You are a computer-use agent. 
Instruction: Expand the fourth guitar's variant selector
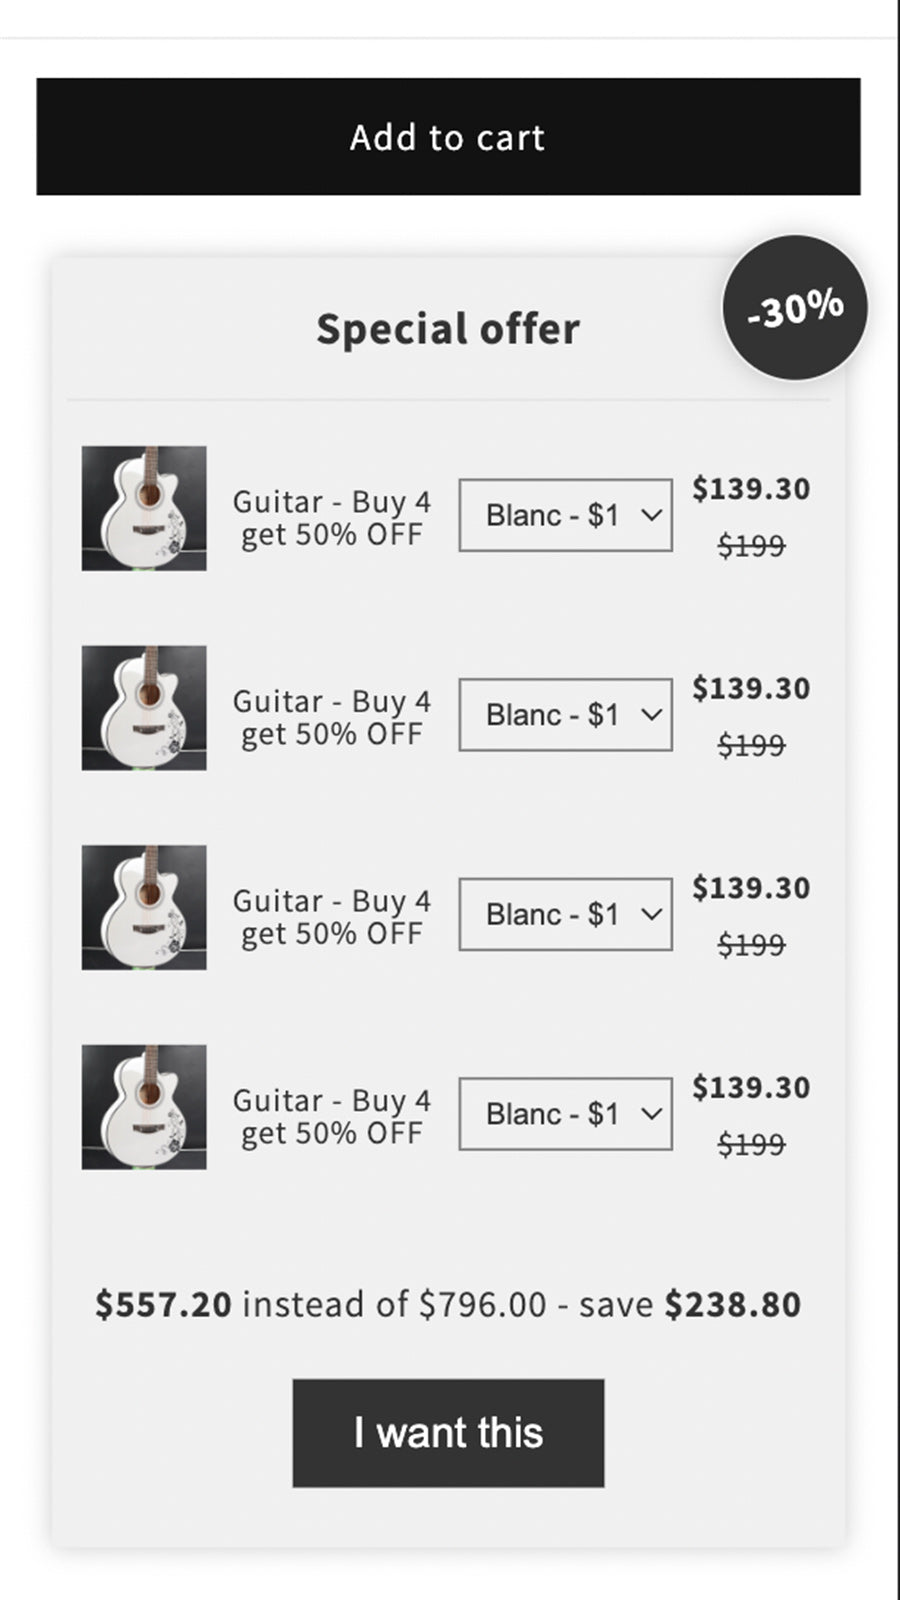(565, 1114)
